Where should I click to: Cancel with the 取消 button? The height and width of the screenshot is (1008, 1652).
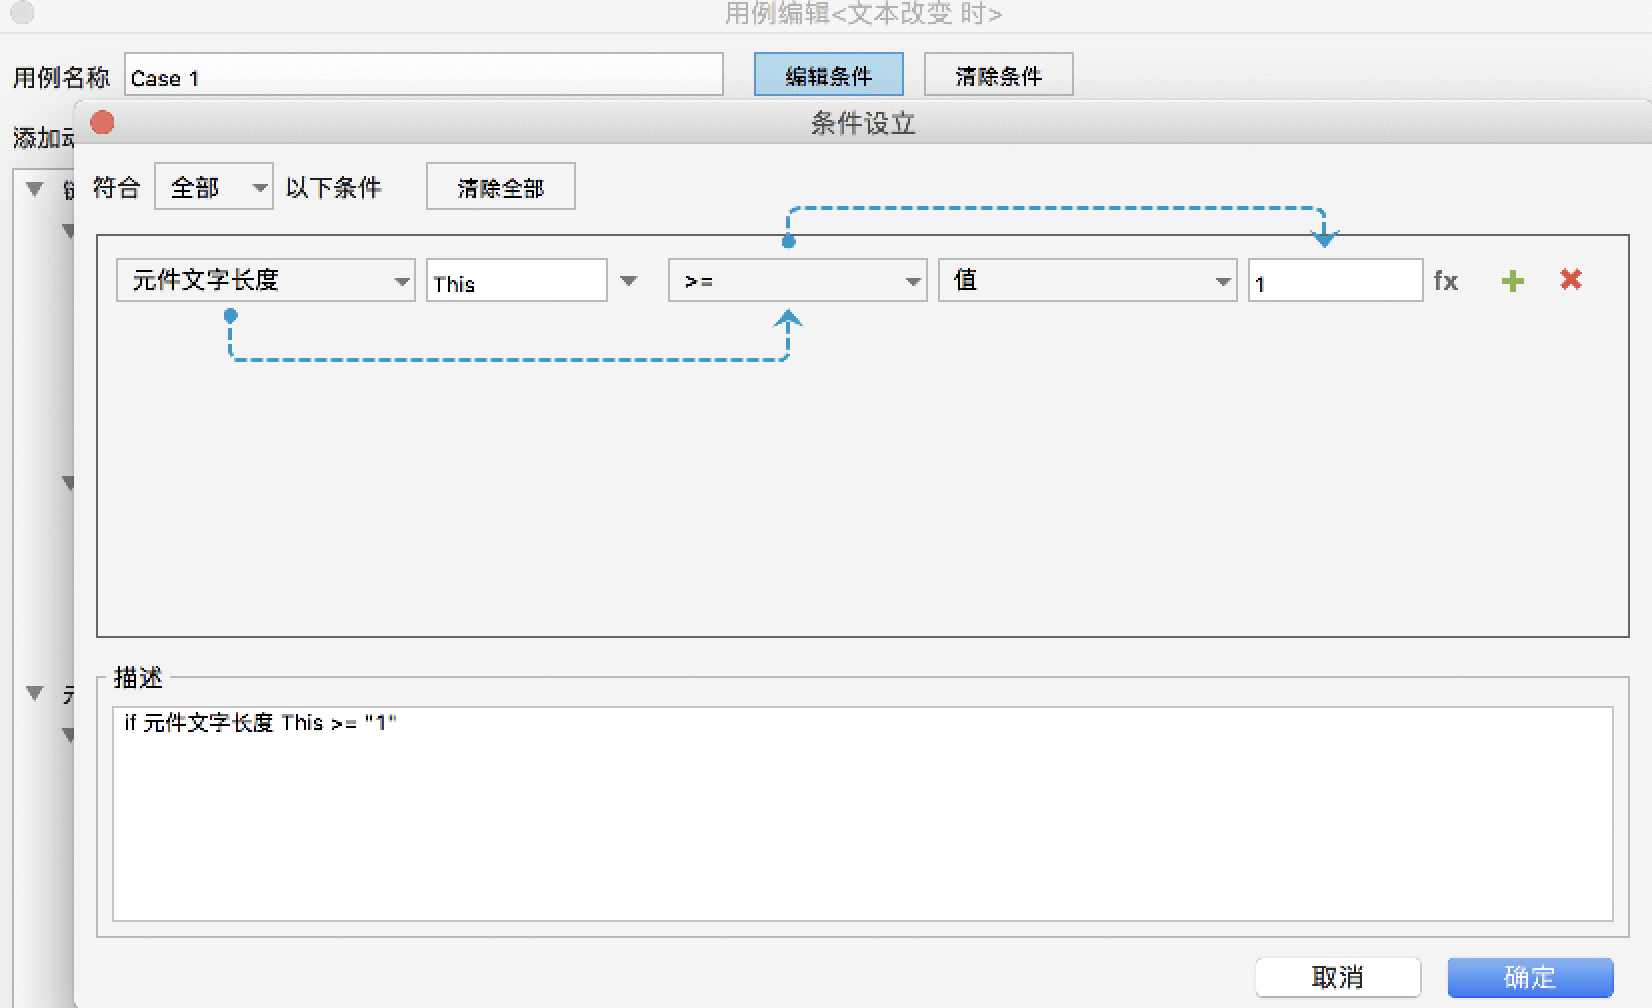click(x=1338, y=977)
